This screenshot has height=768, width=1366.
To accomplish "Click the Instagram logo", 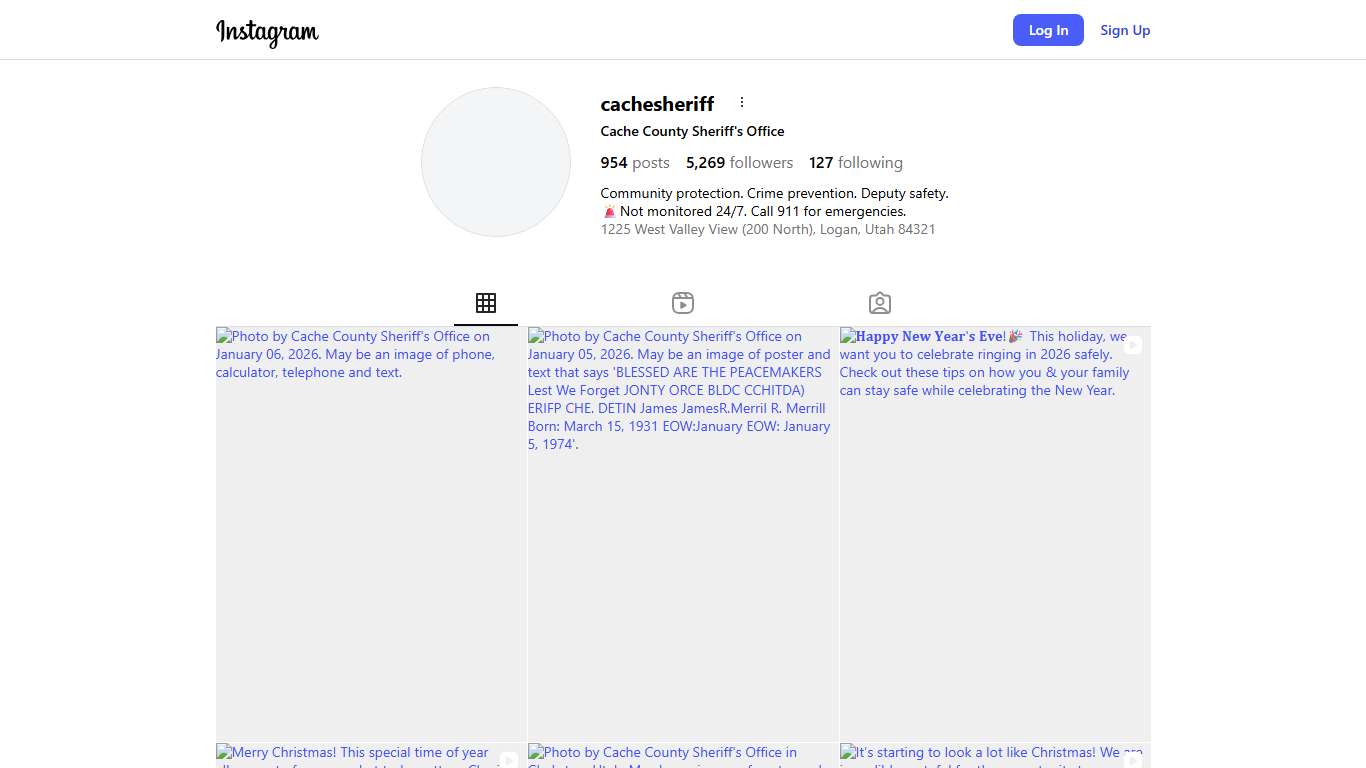I will coord(267,32).
